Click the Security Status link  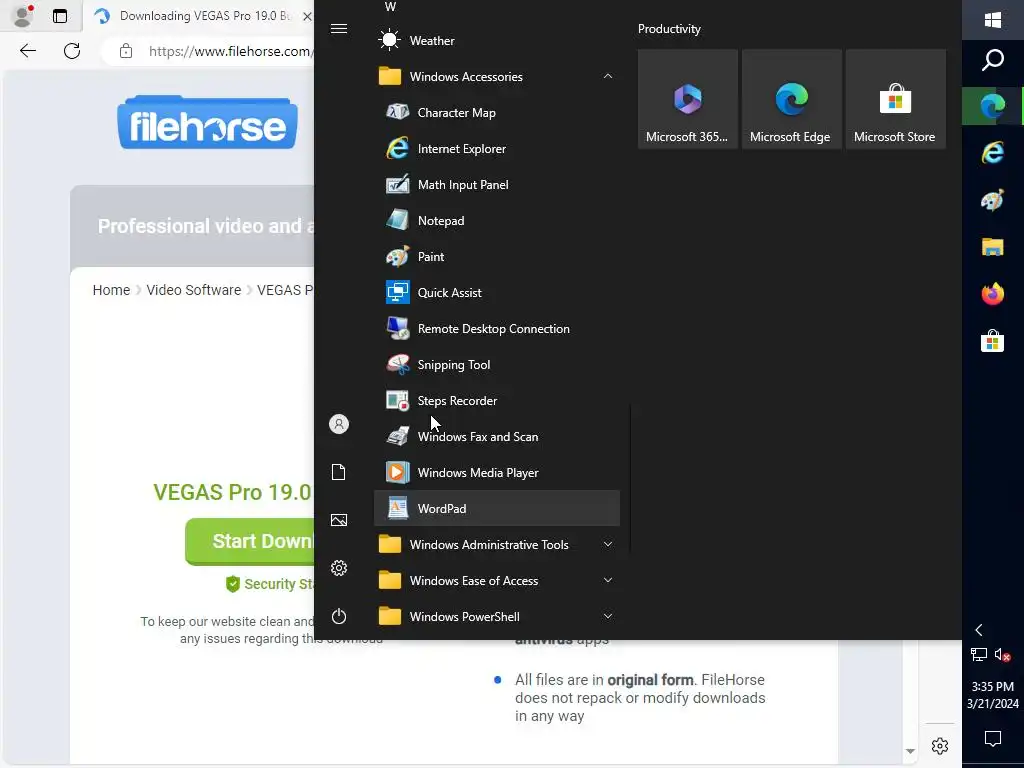[x=270, y=584]
